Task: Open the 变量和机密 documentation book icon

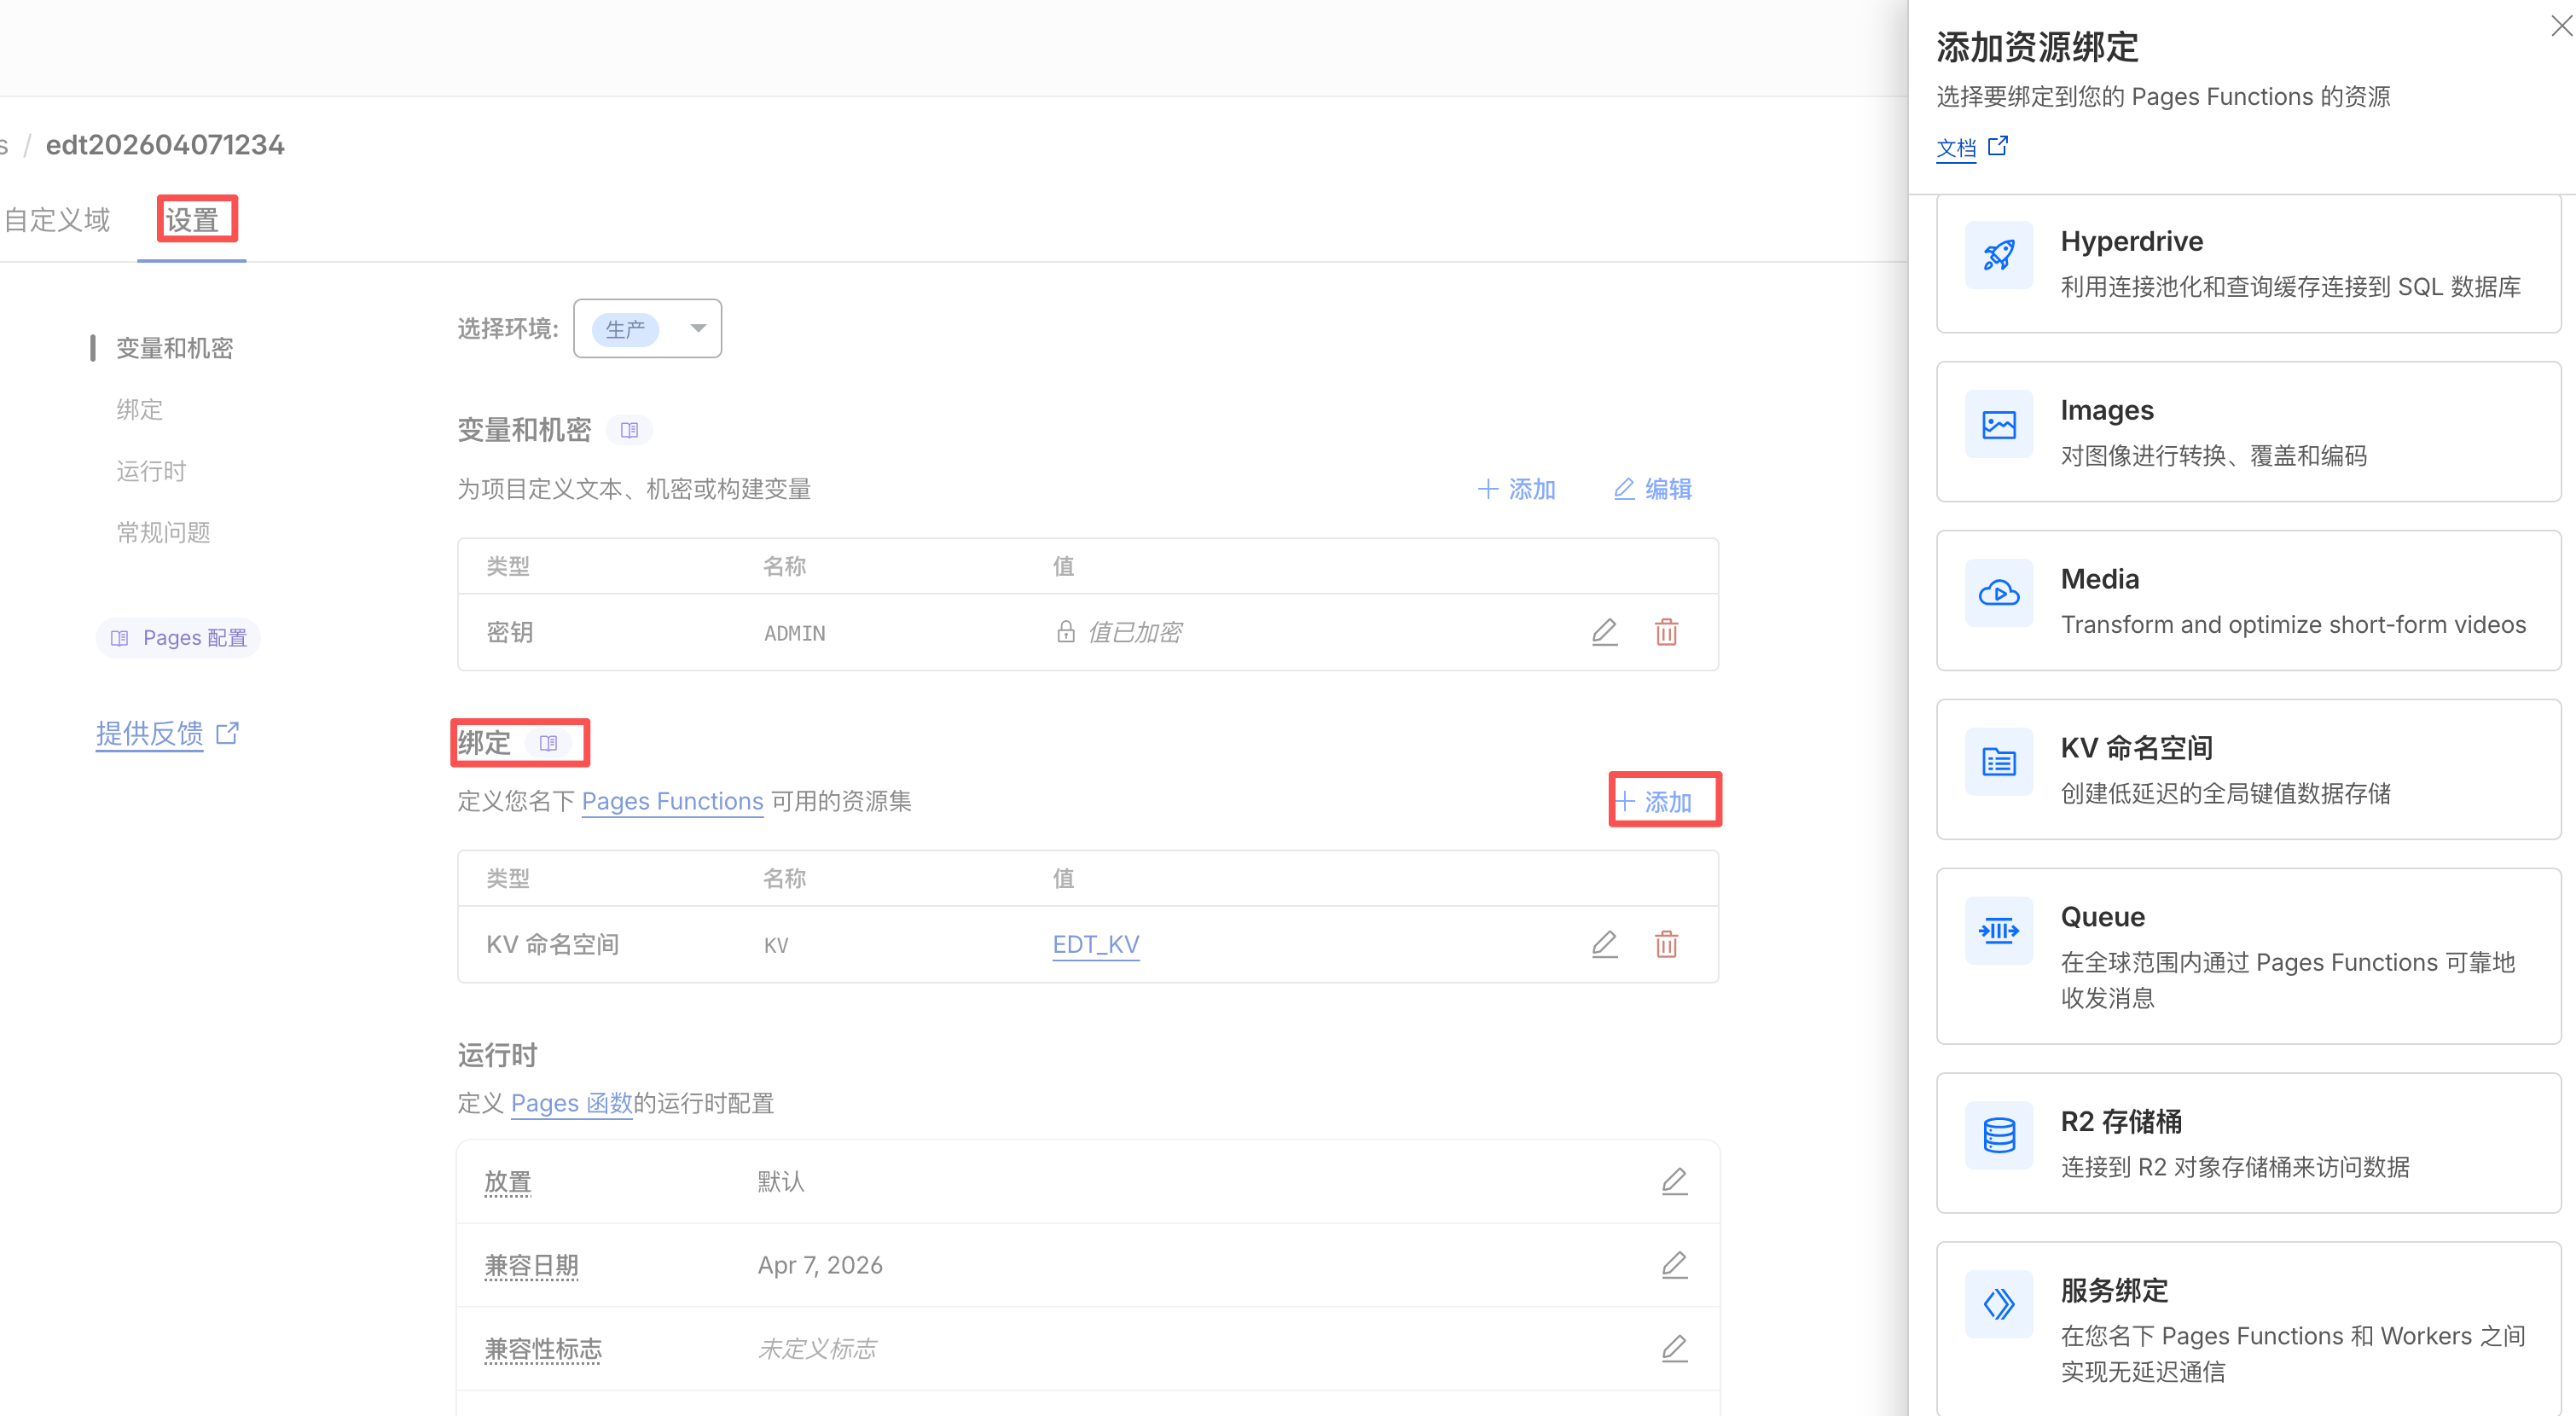Action: pyautogui.click(x=629, y=431)
